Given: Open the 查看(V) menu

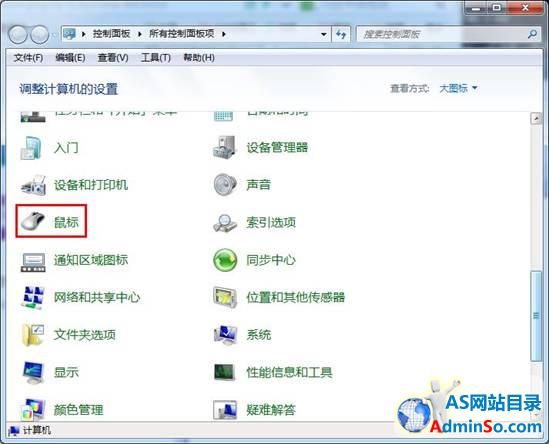Looking at the screenshot, I should pos(113,57).
